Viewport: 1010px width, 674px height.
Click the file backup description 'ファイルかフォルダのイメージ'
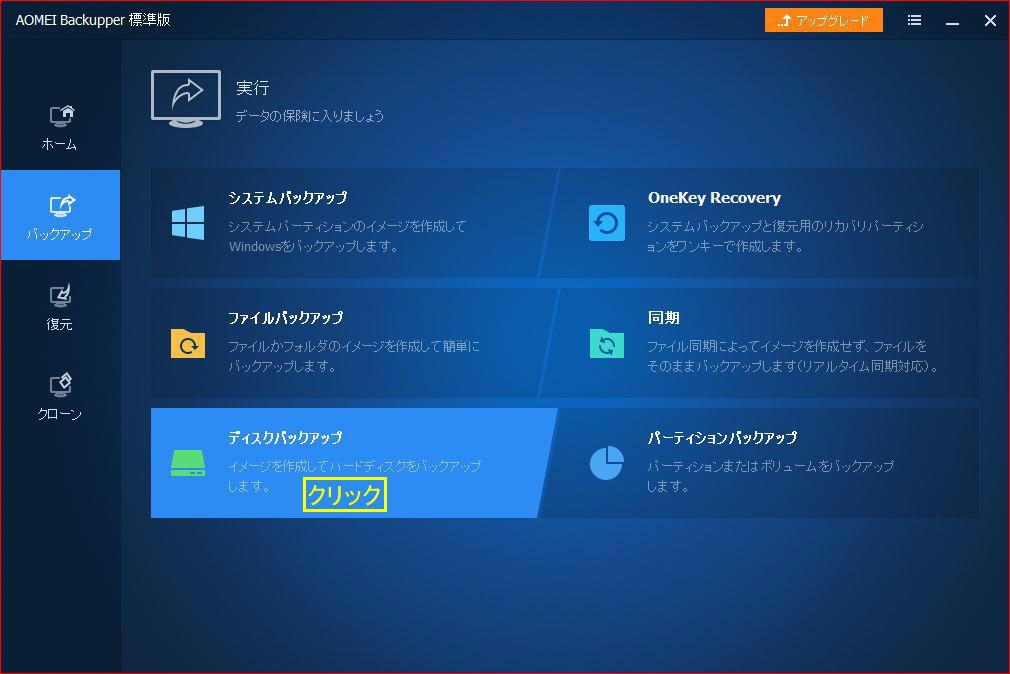pos(354,356)
